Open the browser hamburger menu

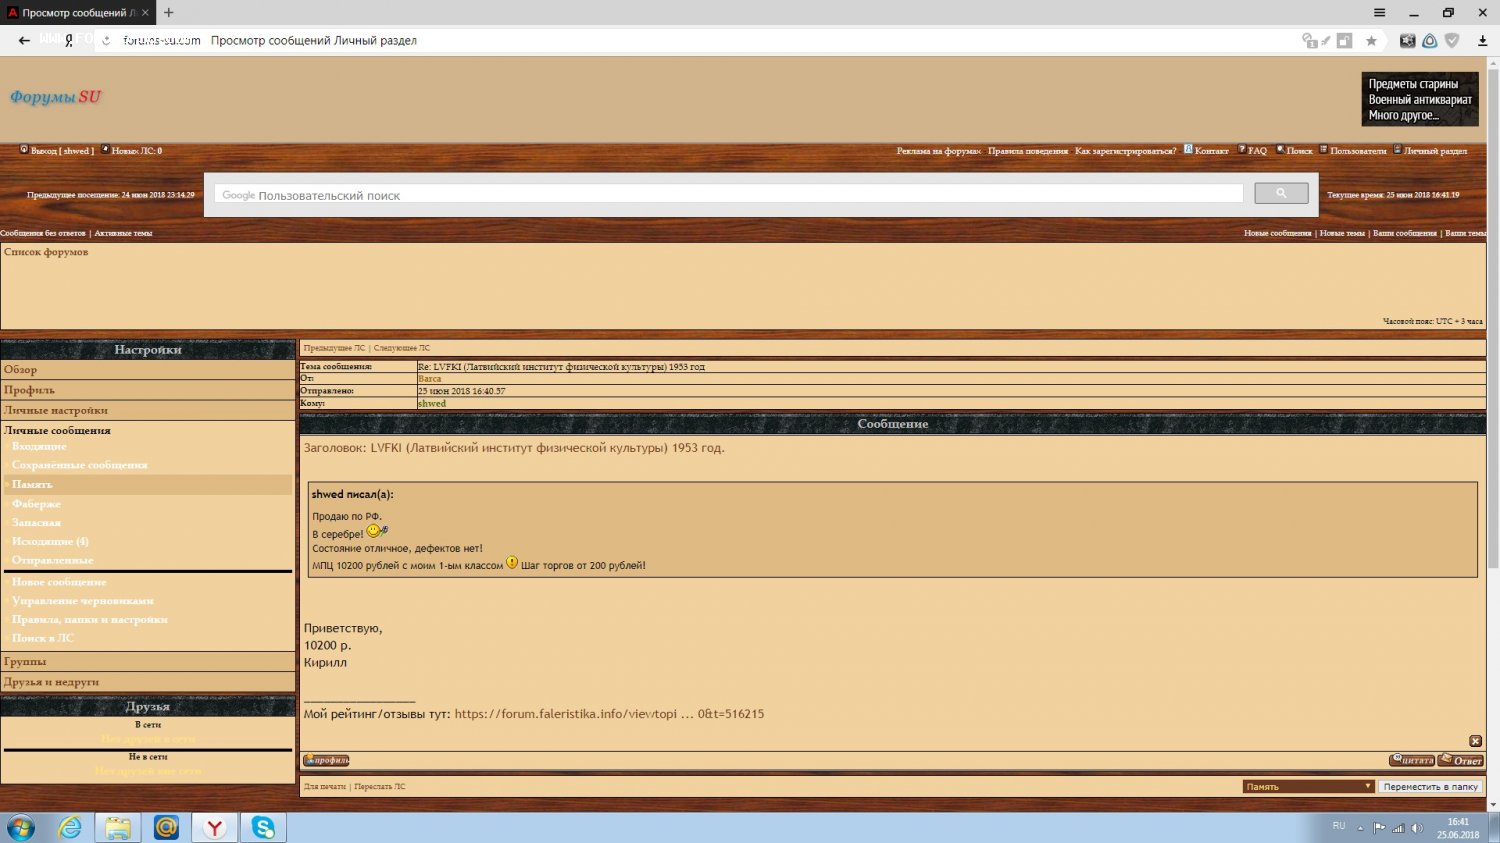[x=1379, y=13]
